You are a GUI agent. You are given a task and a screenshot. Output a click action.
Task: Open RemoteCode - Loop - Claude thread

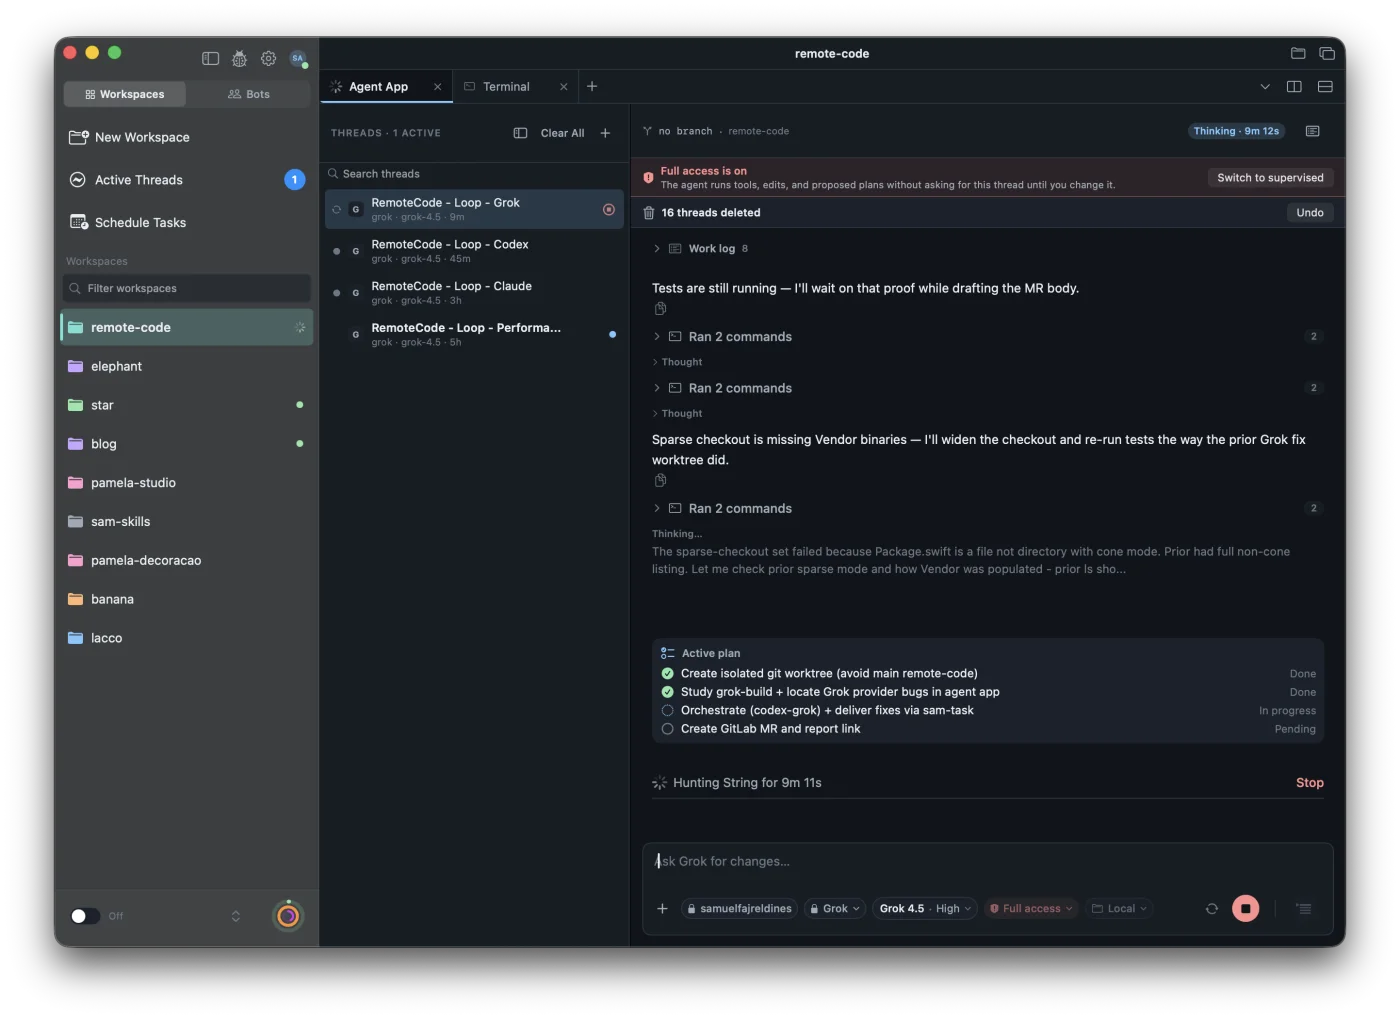point(474,293)
